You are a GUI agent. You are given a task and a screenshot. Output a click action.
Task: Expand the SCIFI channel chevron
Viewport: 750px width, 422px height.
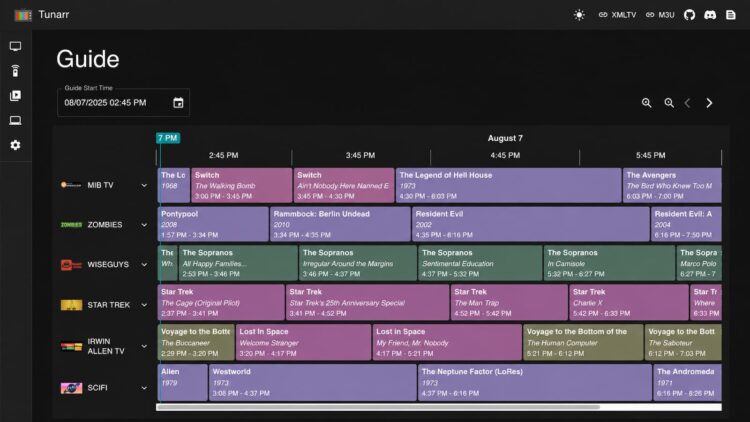coord(144,388)
